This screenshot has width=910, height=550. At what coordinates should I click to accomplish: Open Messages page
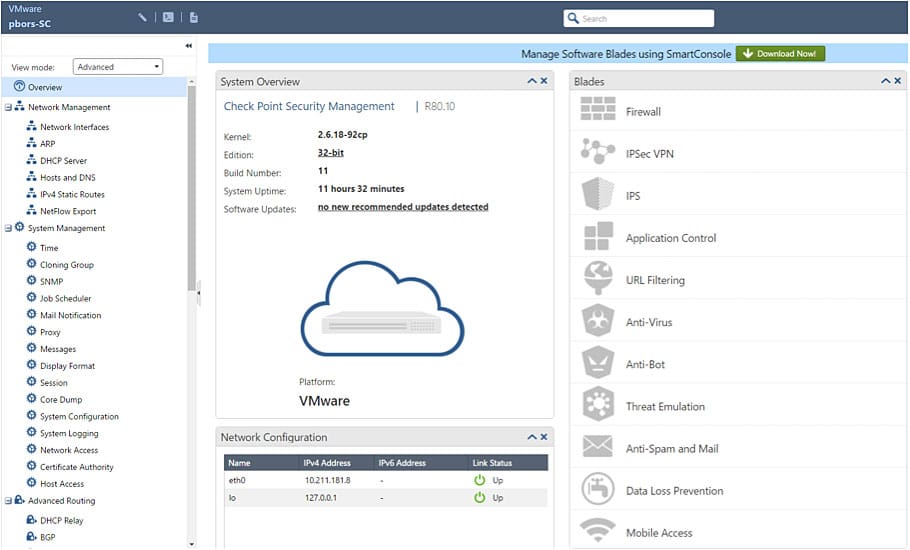(57, 349)
